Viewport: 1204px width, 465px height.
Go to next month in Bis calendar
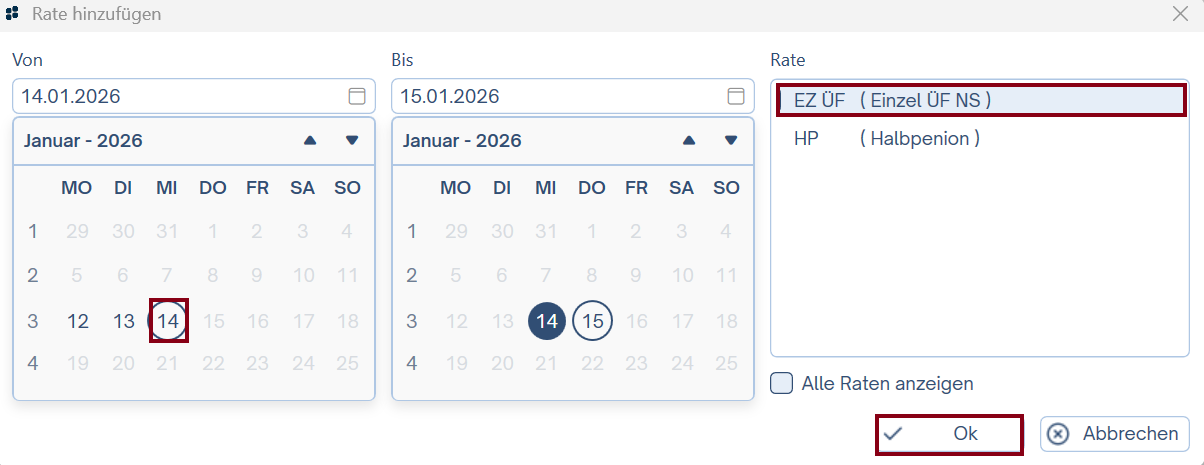coord(731,141)
